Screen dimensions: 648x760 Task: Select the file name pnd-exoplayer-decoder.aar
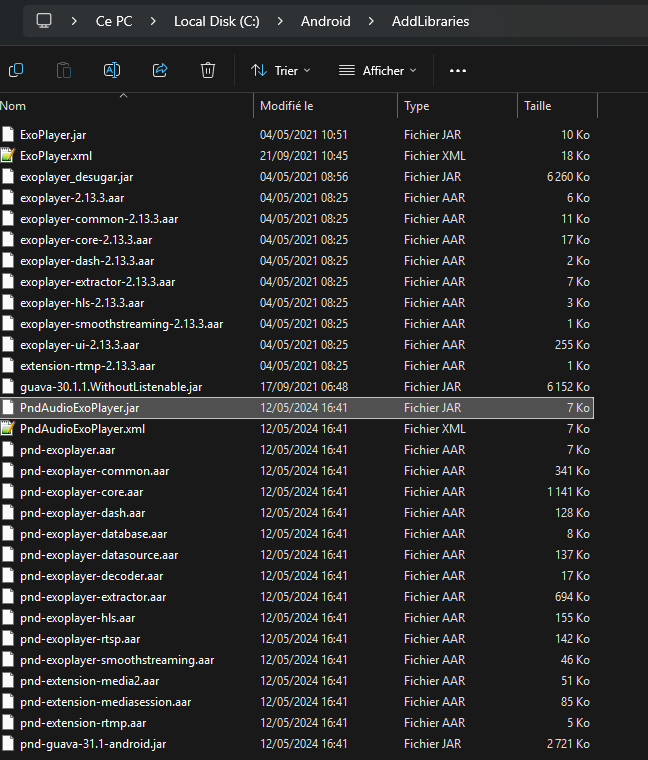tap(92, 576)
